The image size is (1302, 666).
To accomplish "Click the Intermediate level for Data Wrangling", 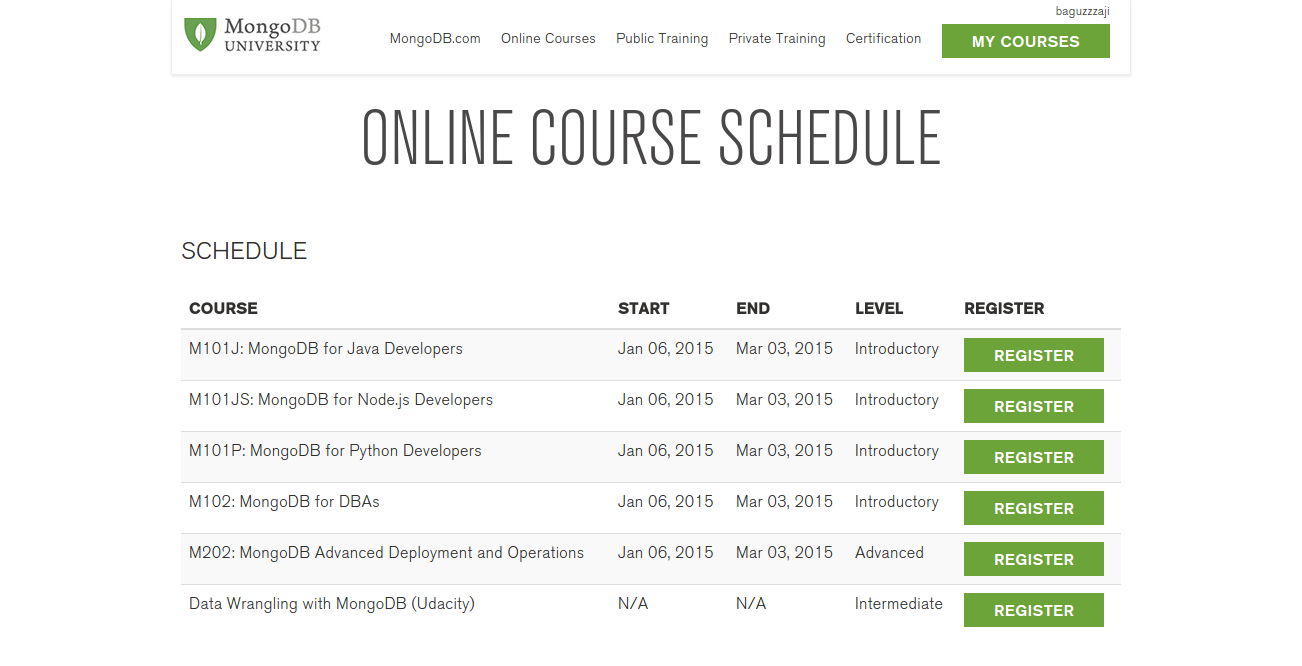I will (899, 604).
